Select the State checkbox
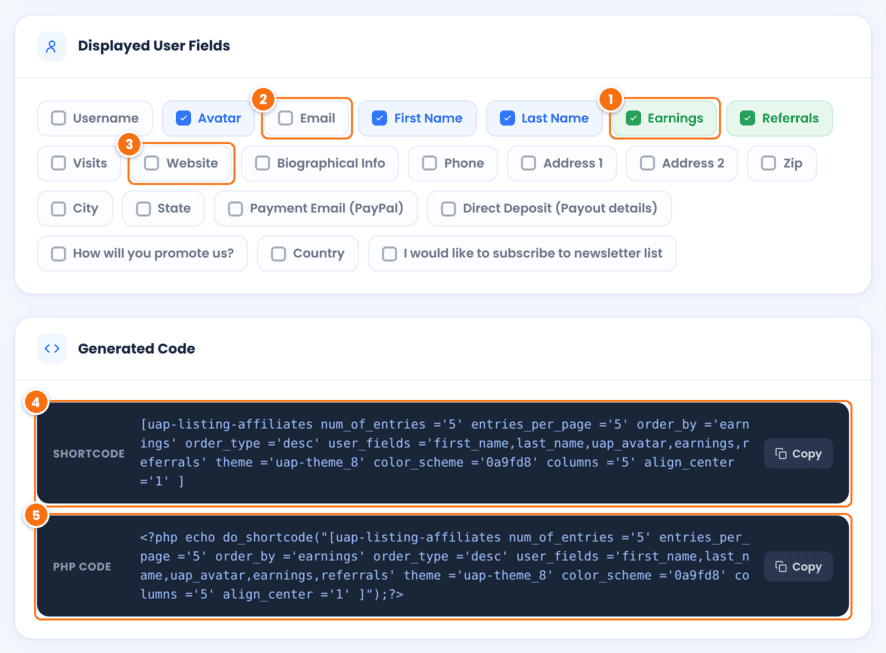Screen dimensions: 886x653 (x=143, y=208)
